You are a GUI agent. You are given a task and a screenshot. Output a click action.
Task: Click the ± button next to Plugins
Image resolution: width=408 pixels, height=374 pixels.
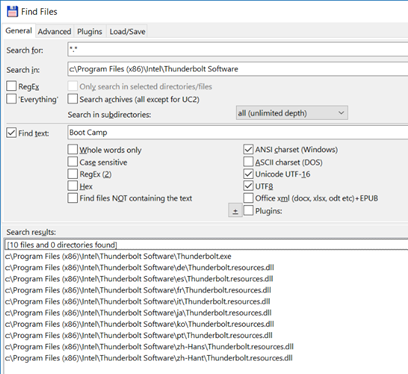pos(235,211)
